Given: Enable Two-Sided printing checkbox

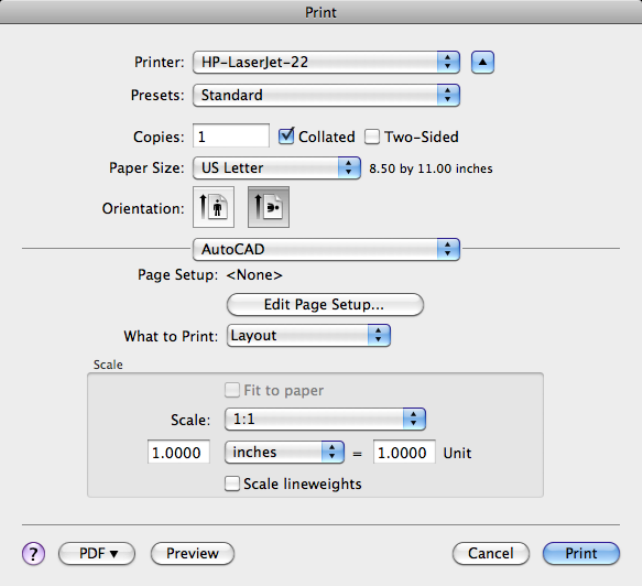Looking at the screenshot, I should point(373,136).
